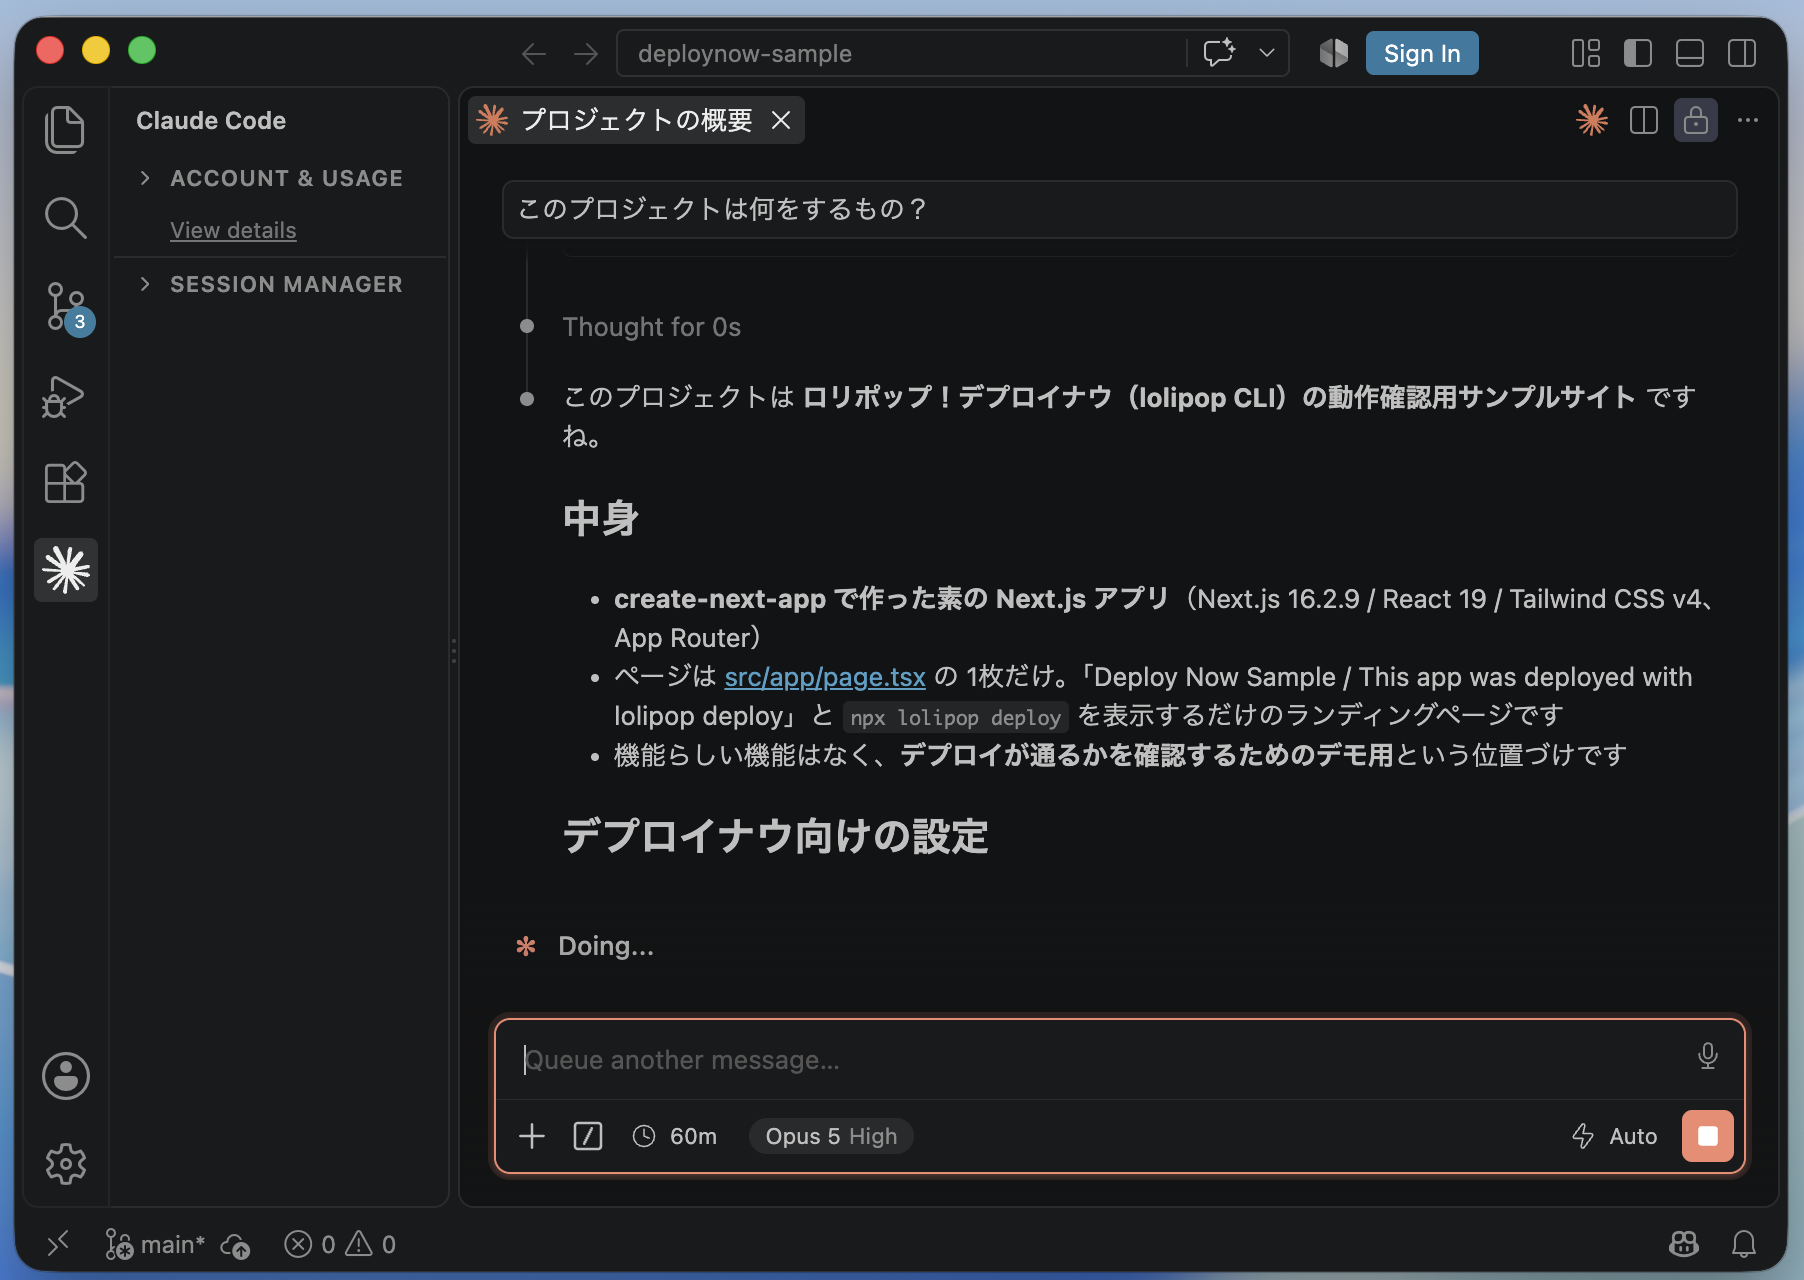Click the Claude Code panel title
1804x1280 pixels.
[x=211, y=120]
